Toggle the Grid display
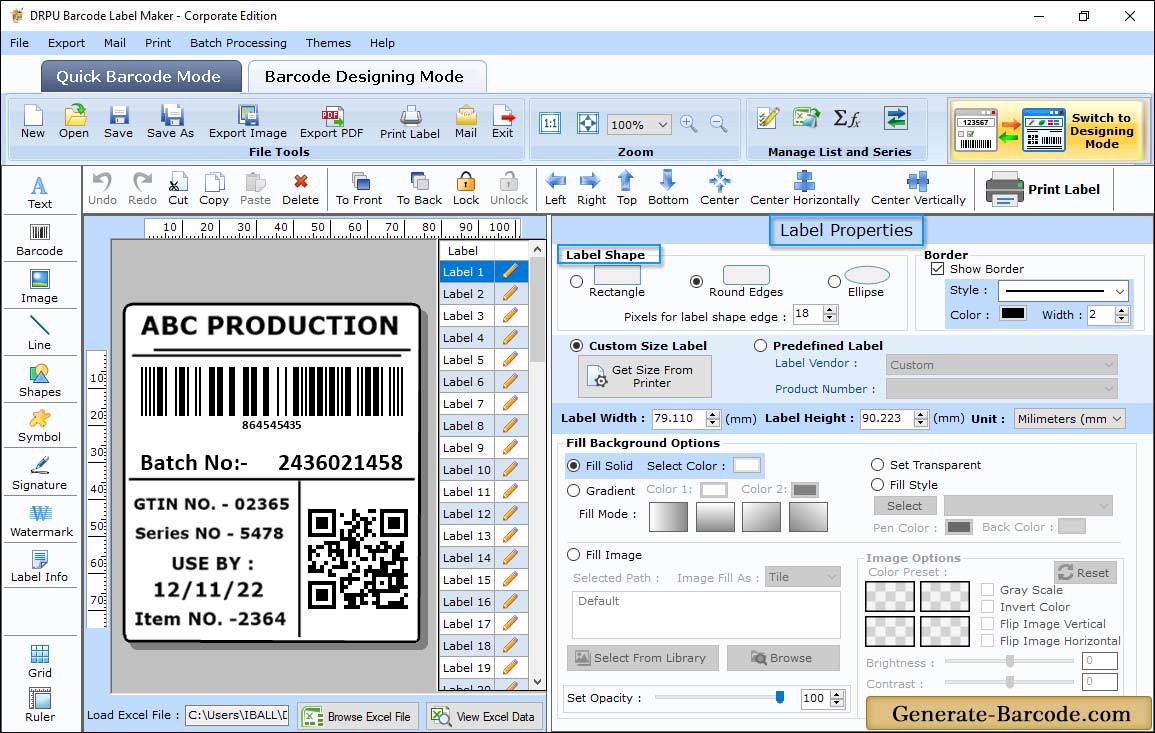Viewport: 1155px width, 733px height. [40, 662]
